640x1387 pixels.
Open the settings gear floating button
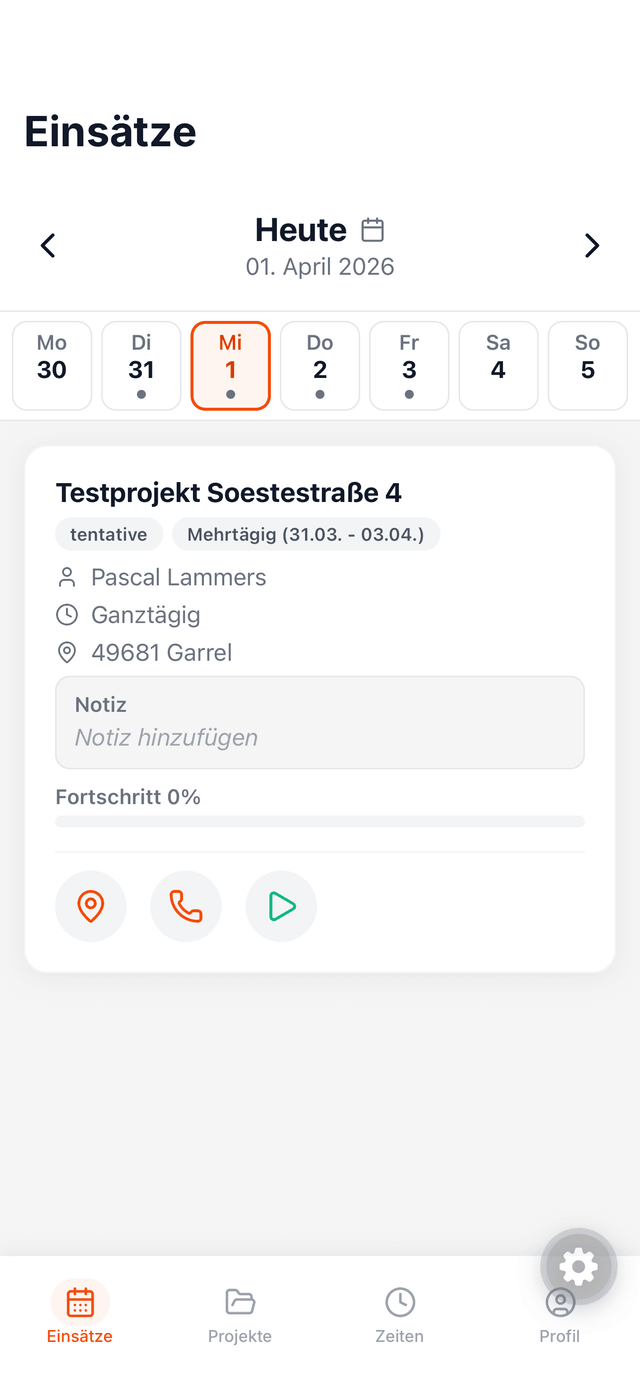(x=578, y=1266)
